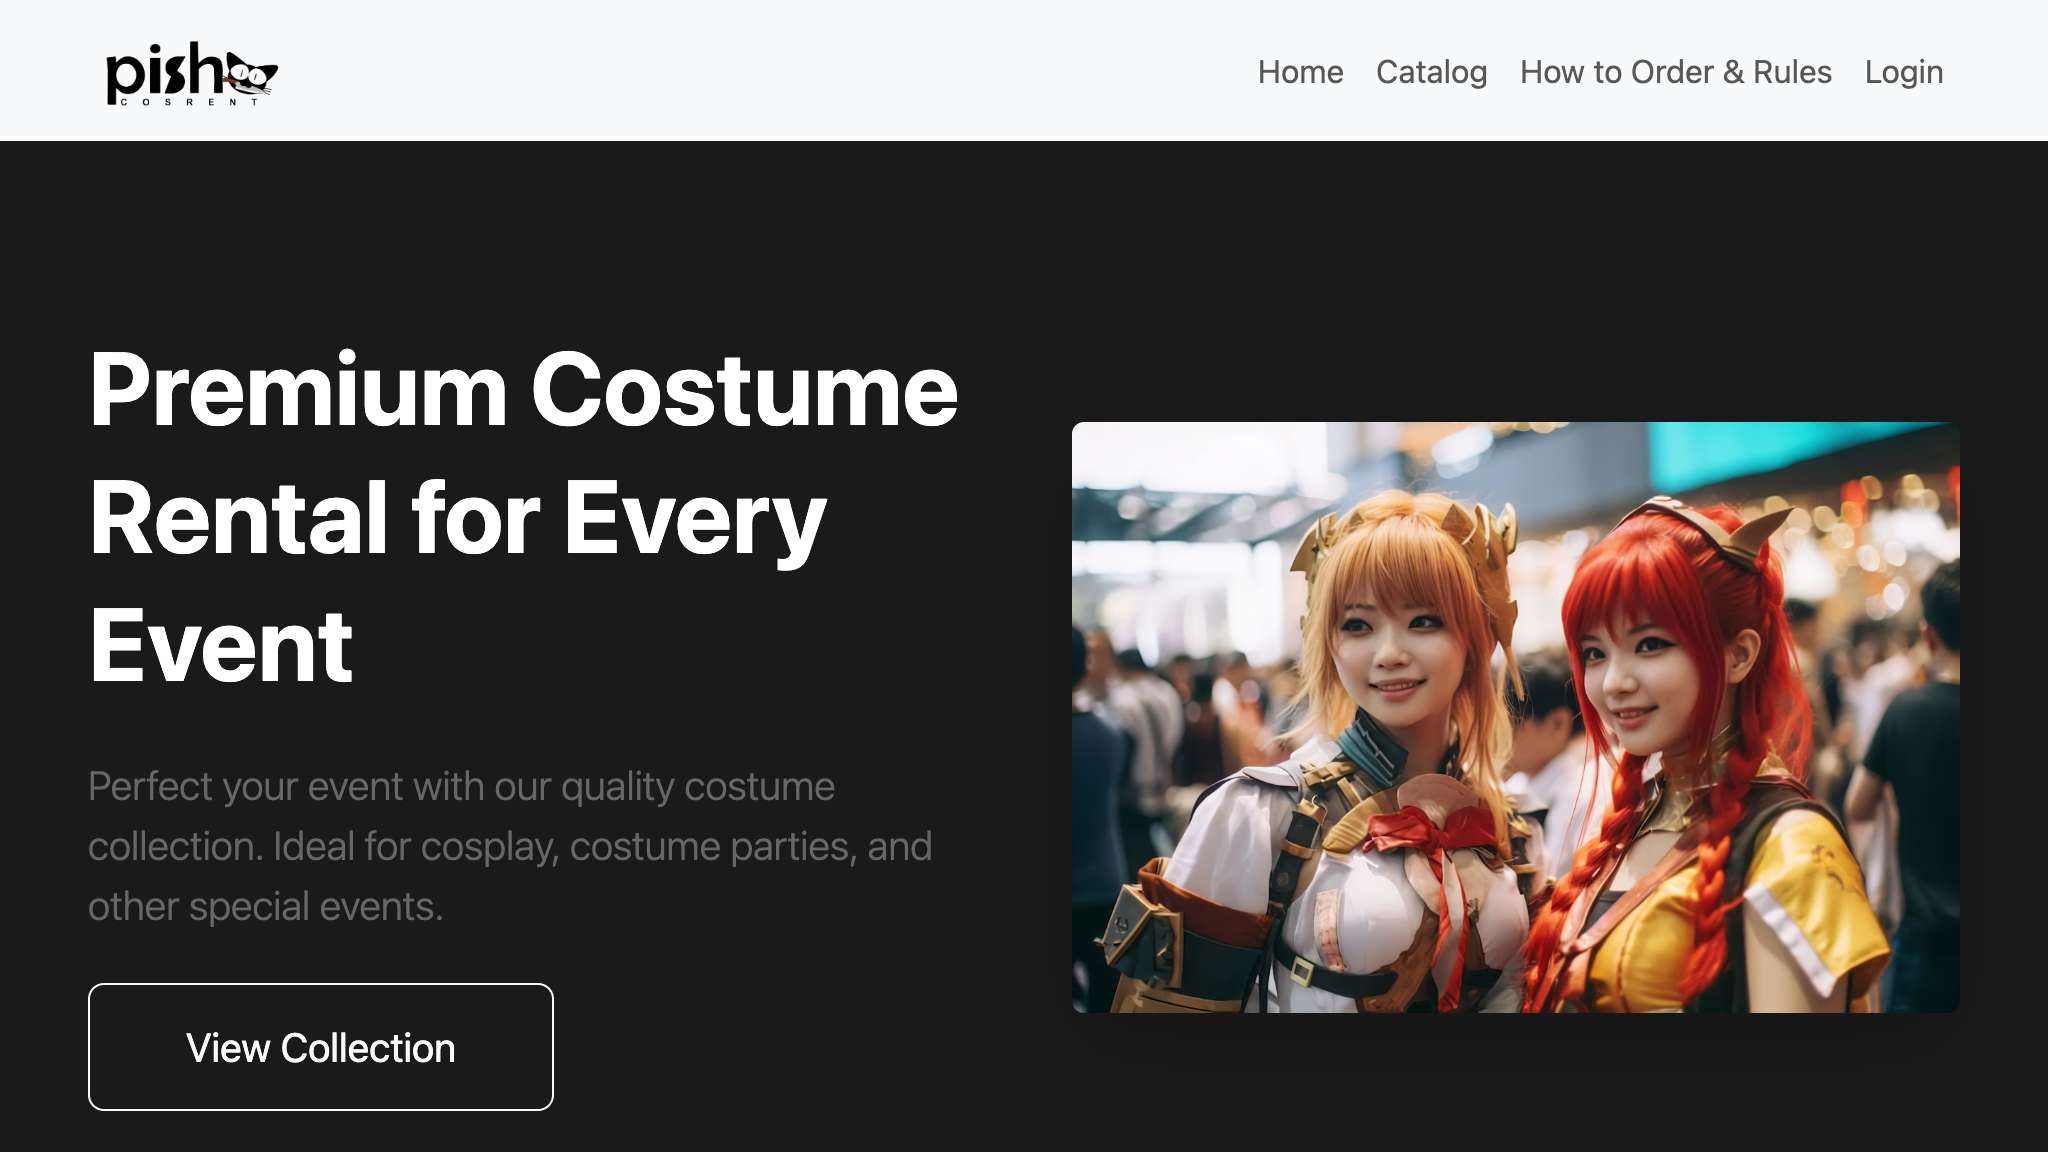Viewport: 2048px width, 1152px height.
Task: Go to the Home page link
Action: [1300, 72]
